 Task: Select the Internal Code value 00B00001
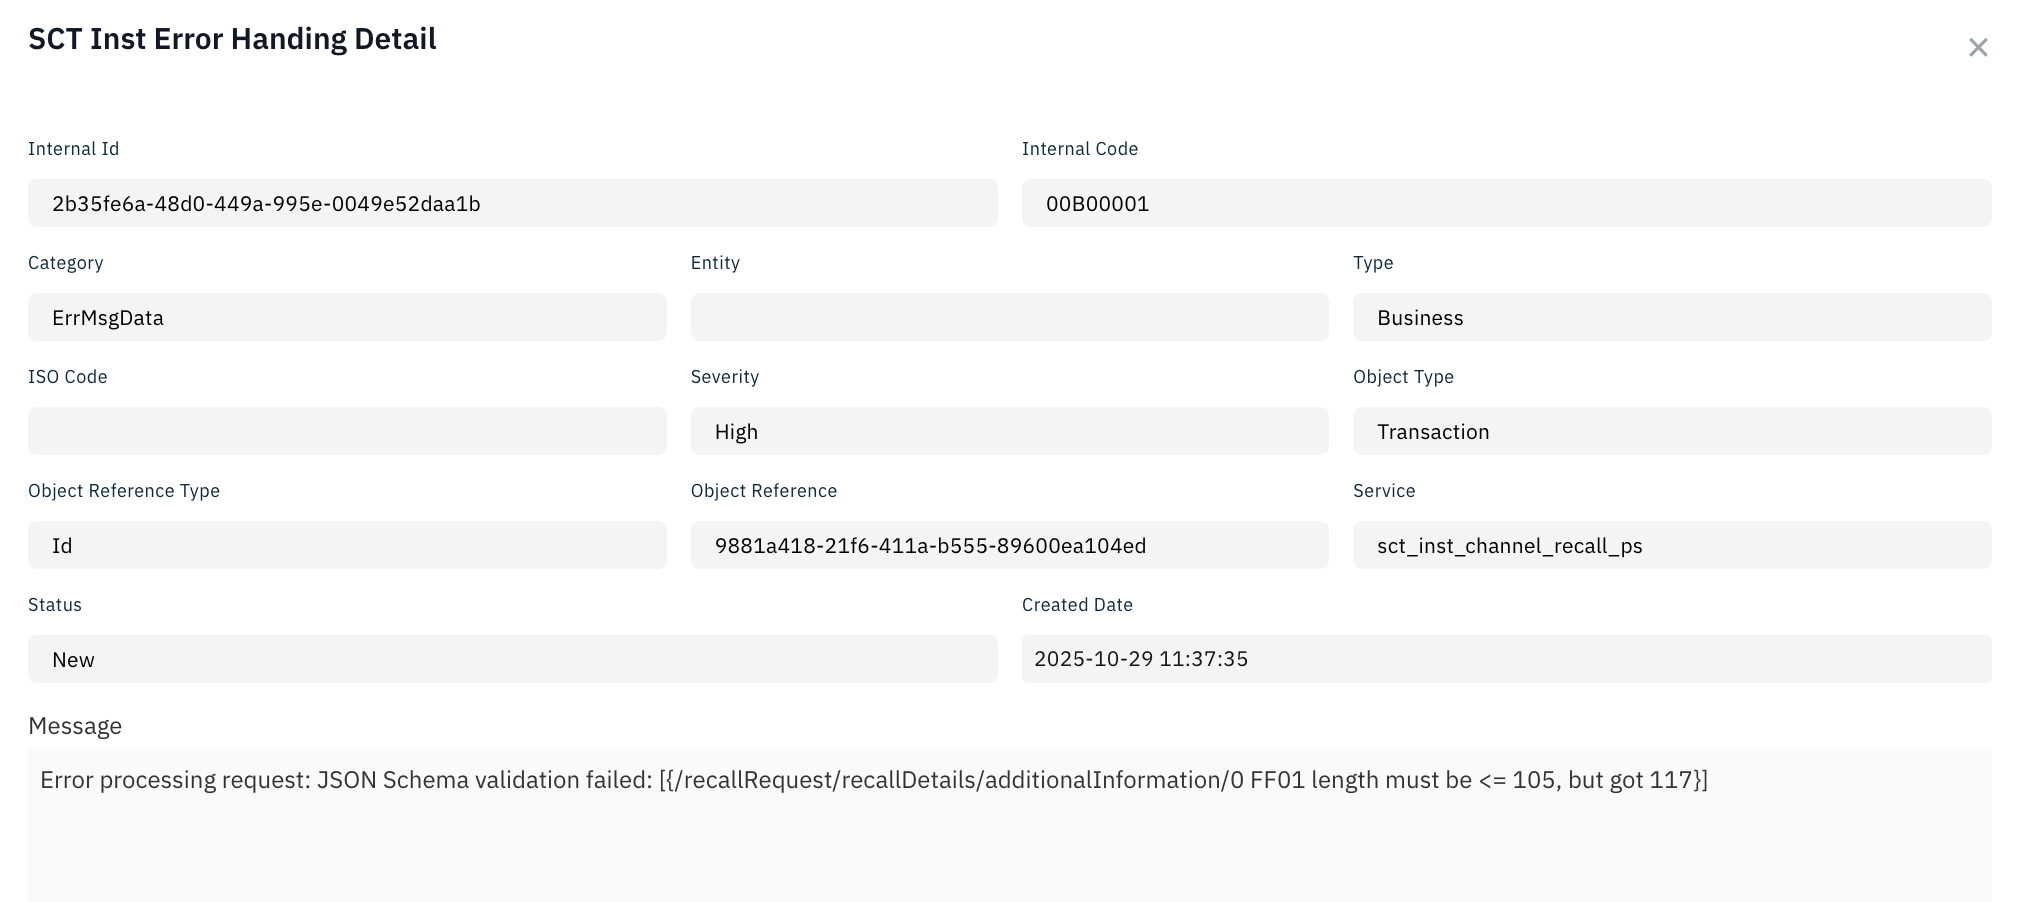[x=1505, y=202]
